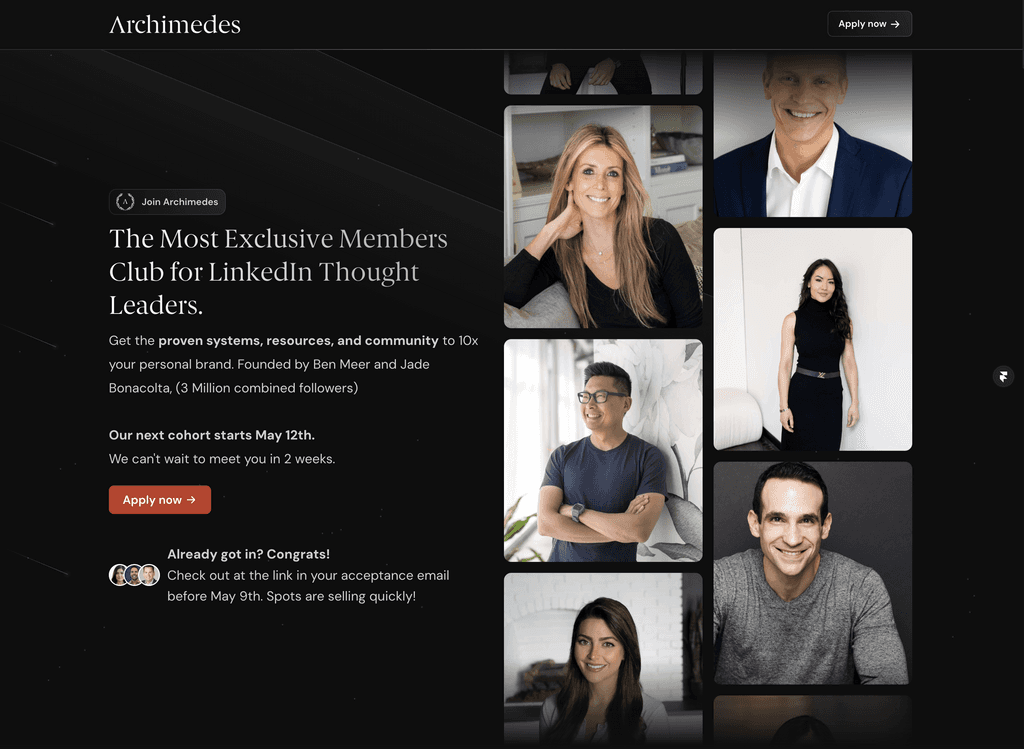The height and width of the screenshot is (749, 1024).
Task: Open photo of blonde woman in black top
Action: pyautogui.click(x=603, y=217)
